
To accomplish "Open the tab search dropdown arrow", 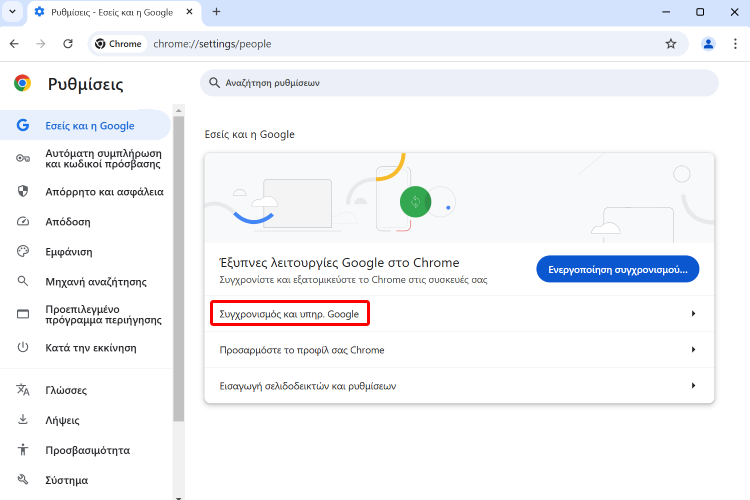I will (x=12, y=11).
